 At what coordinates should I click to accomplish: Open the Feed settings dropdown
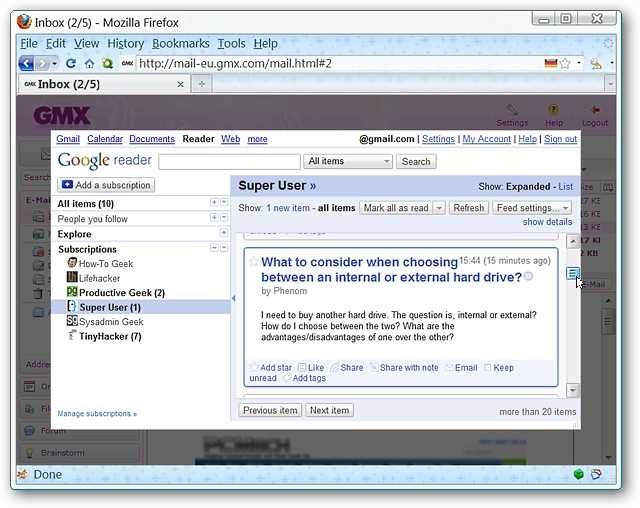tap(532, 208)
